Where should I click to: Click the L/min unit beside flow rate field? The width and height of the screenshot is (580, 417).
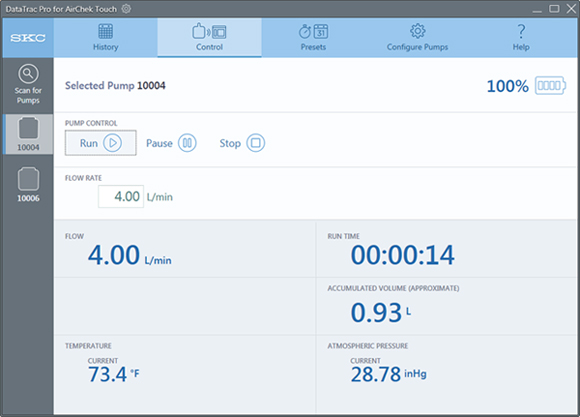tap(160, 197)
